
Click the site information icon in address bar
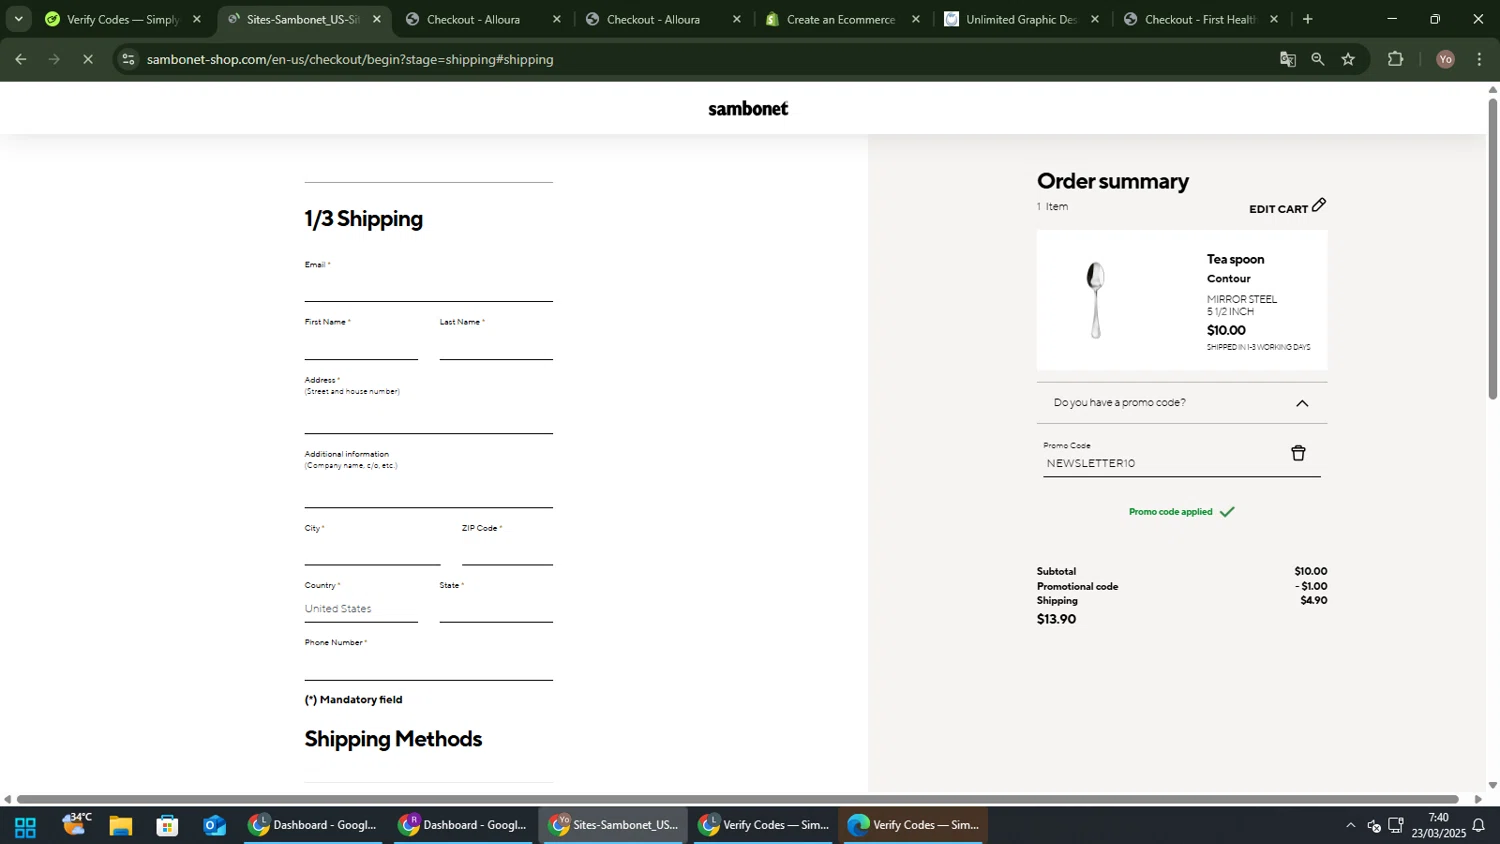pyautogui.click(x=127, y=59)
